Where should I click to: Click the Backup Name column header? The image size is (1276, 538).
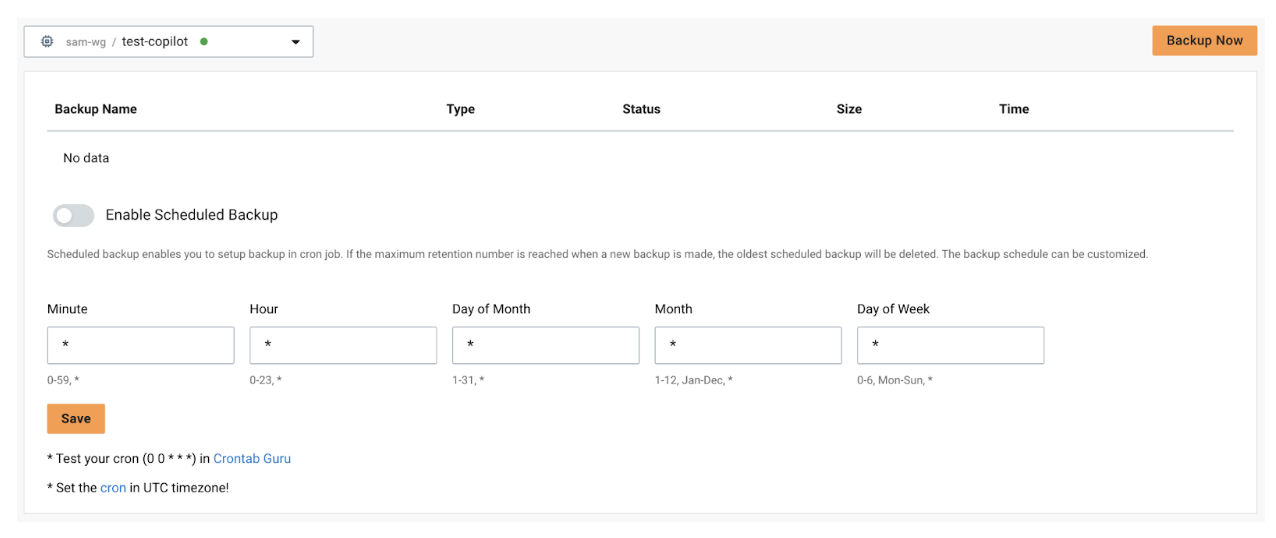[96, 109]
